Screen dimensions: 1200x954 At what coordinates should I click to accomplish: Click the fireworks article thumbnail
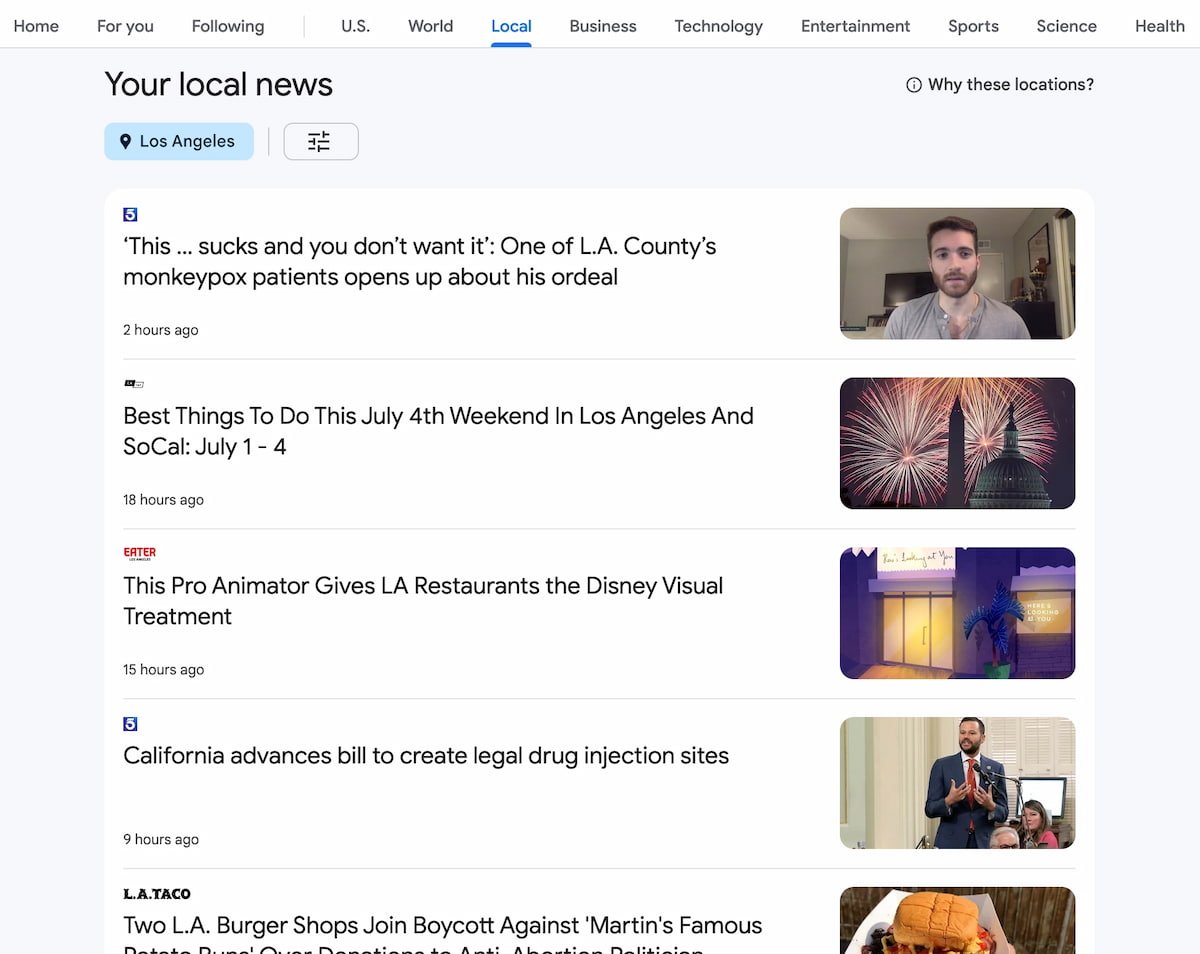point(957,443)
